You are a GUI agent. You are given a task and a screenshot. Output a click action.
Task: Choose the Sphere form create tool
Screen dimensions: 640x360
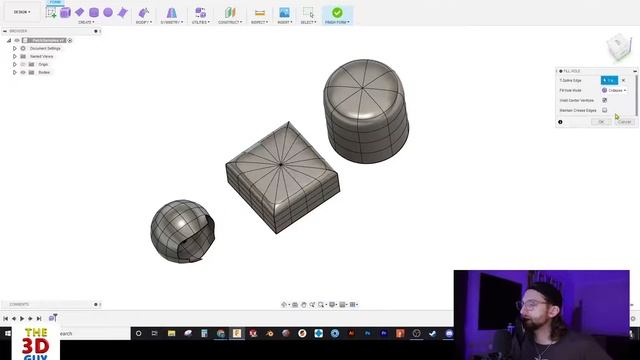click(x=108, y=12)
